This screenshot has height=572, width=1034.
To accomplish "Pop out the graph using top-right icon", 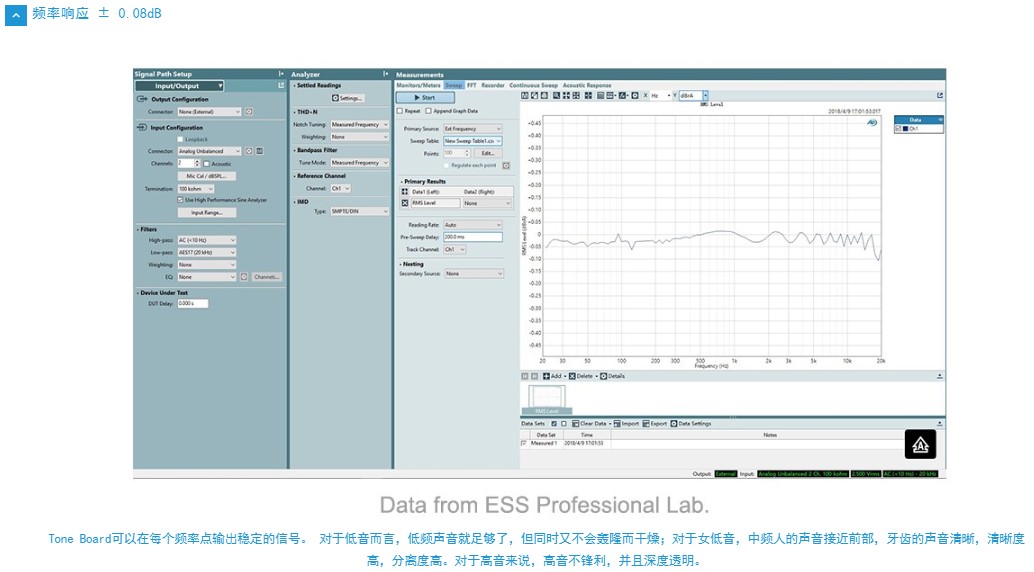I will point(940,96).
